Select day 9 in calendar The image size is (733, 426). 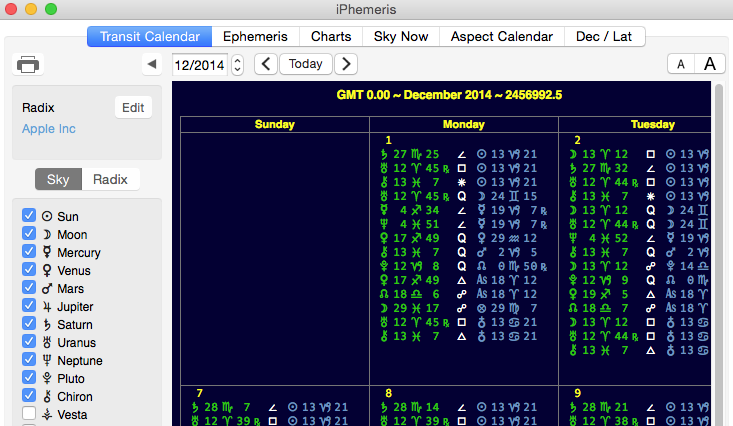tap(577, 393)
